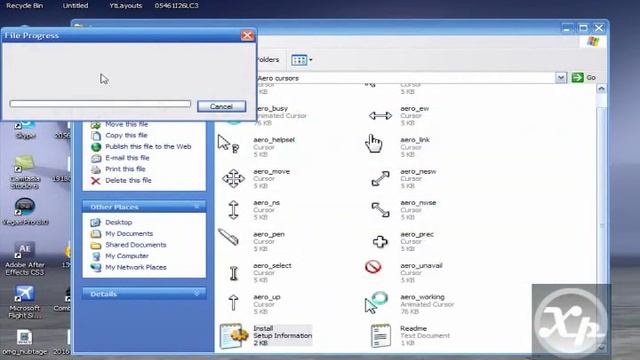
Task: Close the File Progress dialog
Action: [247, 36]
